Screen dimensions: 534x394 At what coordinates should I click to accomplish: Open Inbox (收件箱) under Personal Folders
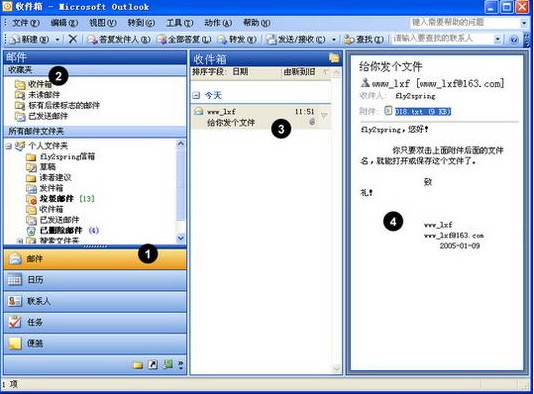45,209
